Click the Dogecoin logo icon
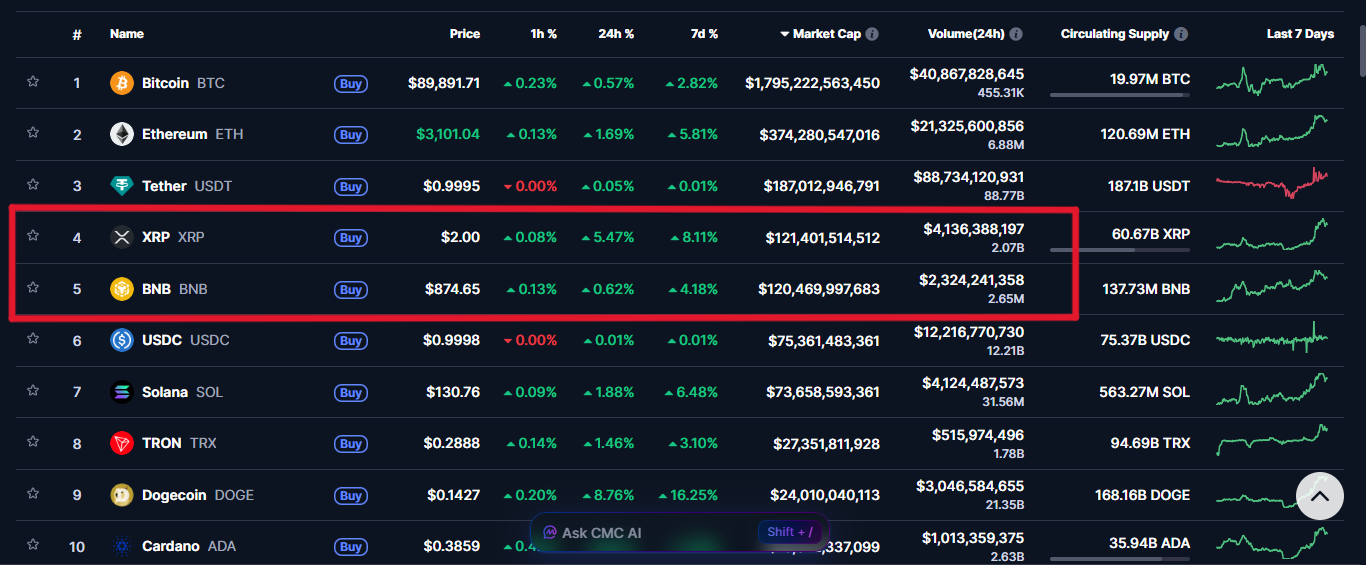This screenshot has width=1366, height=565. point(121,495)
